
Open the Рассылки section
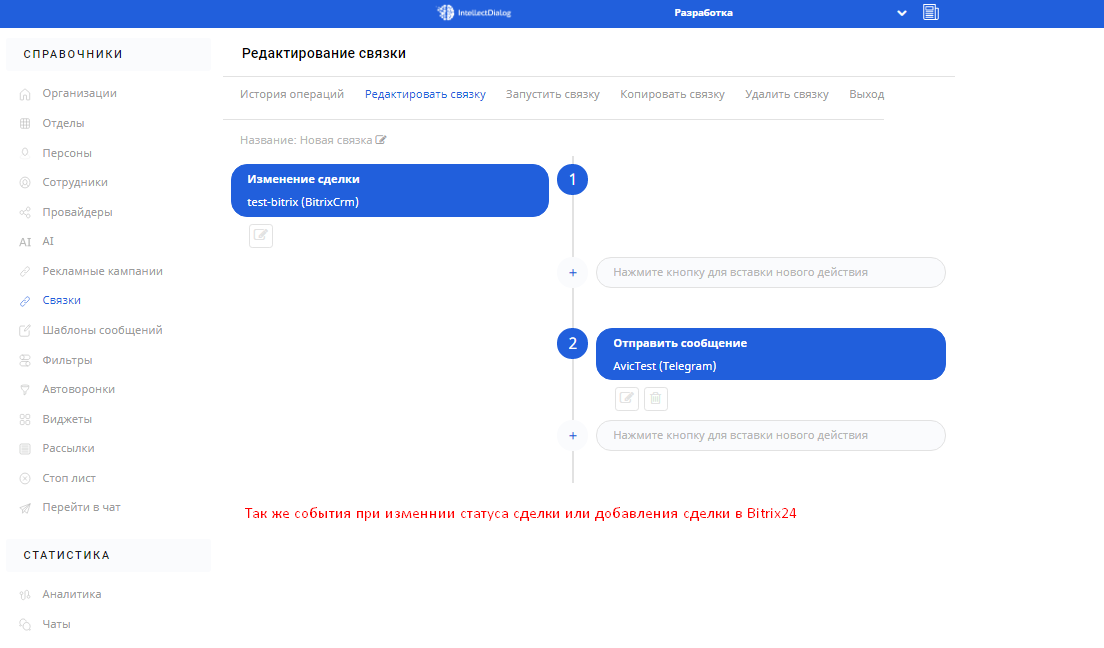tap(68, 448)
